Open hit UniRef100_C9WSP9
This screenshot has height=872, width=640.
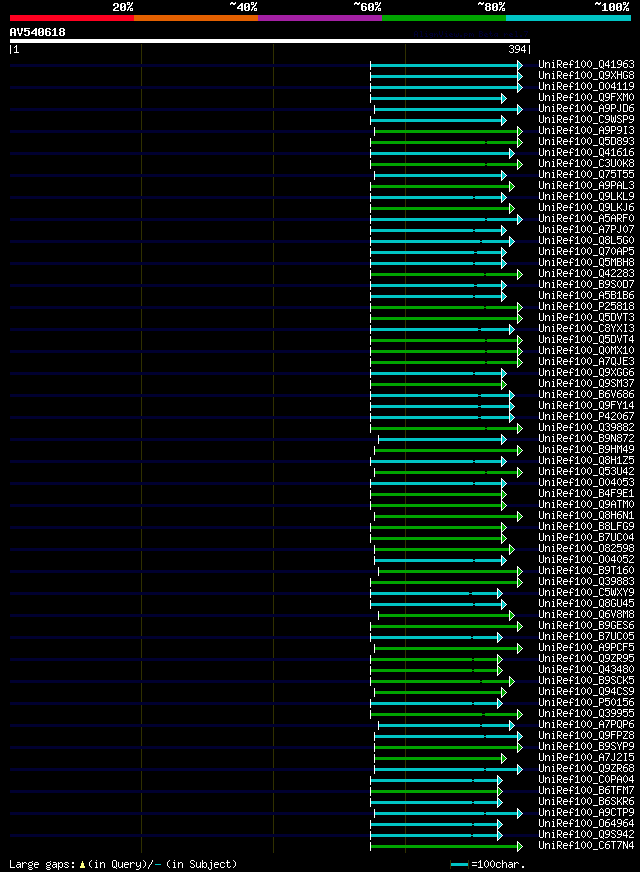tap(586, 120)
